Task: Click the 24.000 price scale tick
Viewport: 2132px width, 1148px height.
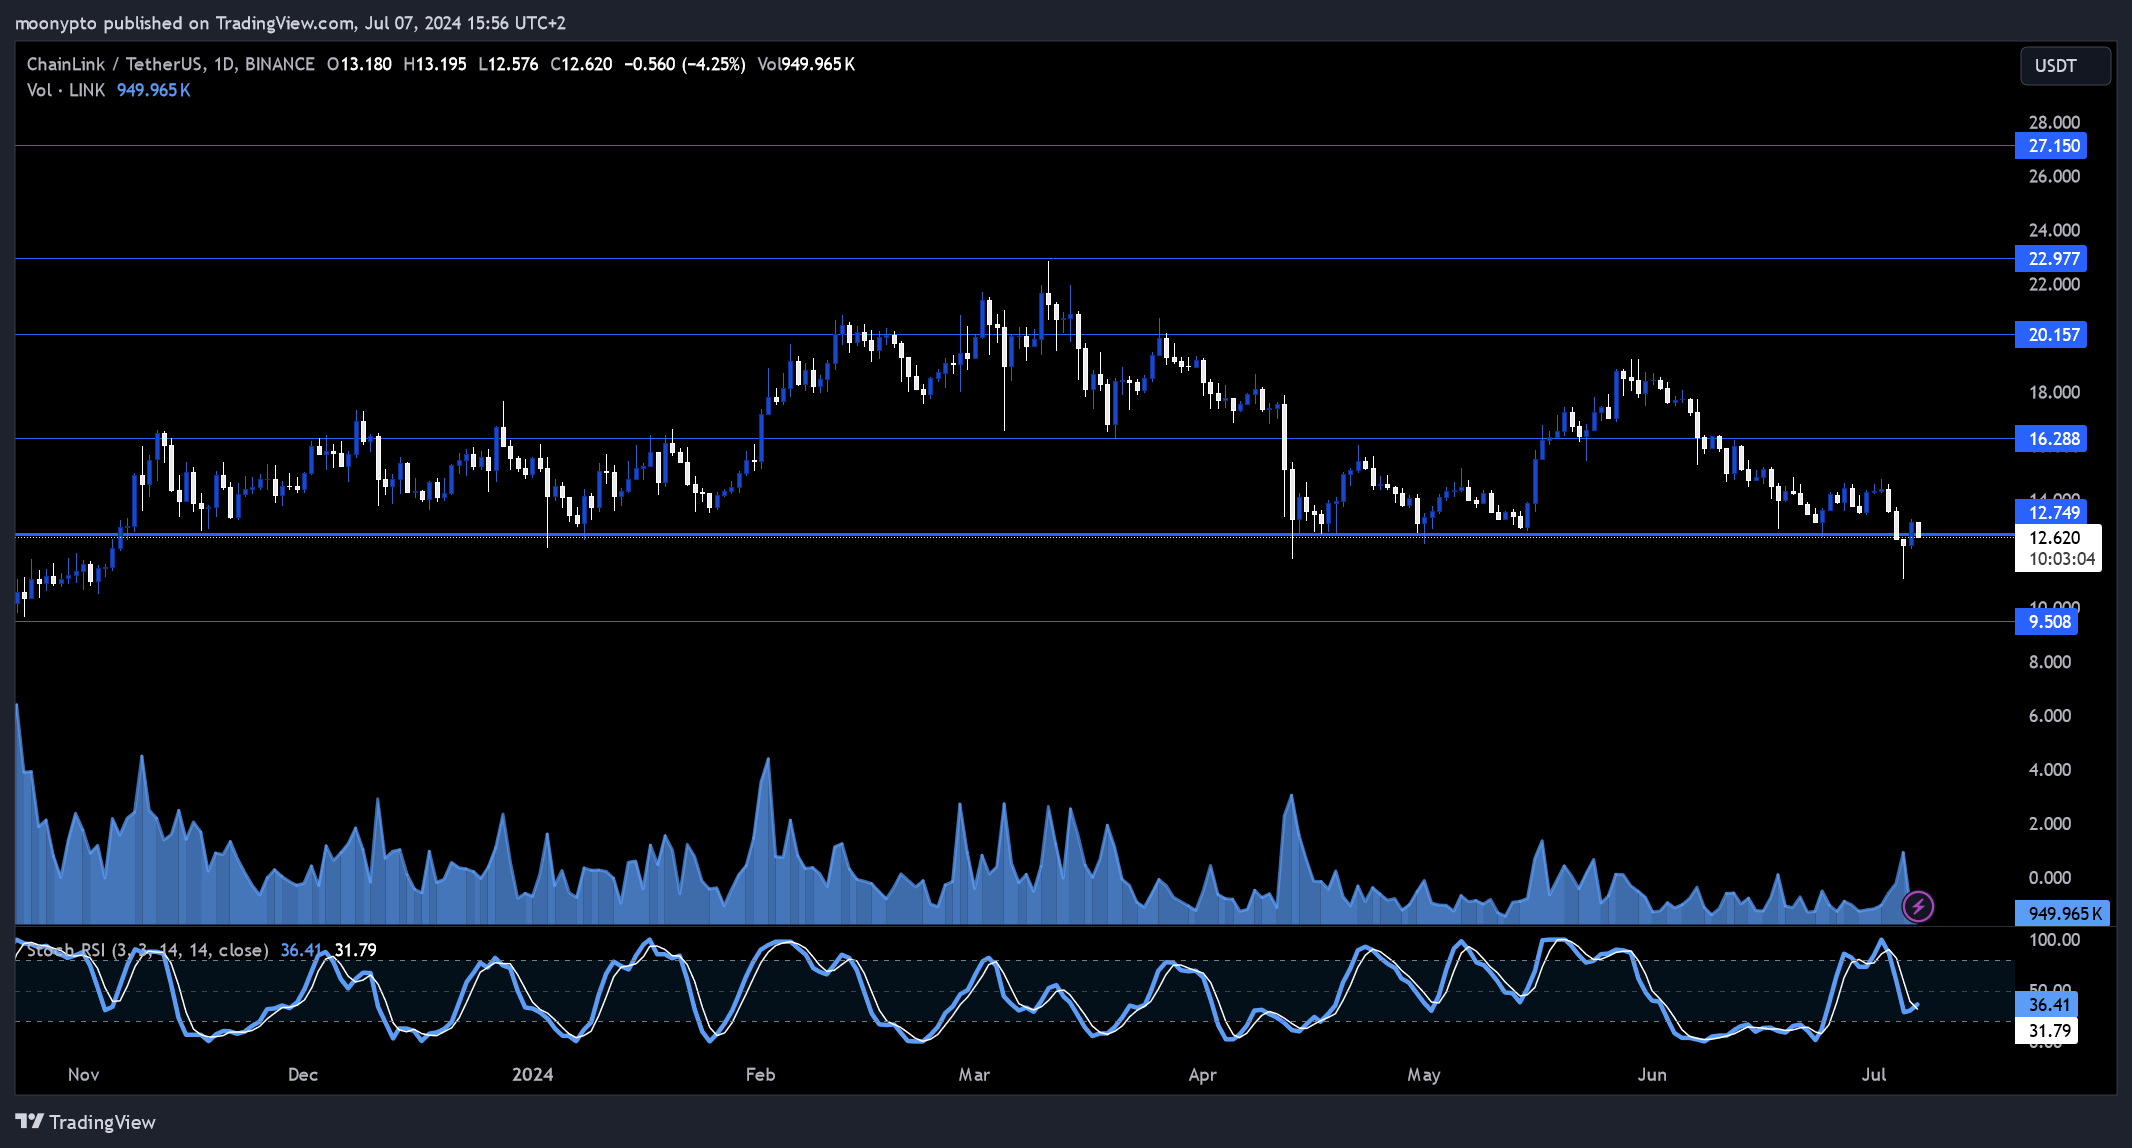Action: pos(2054,231)
